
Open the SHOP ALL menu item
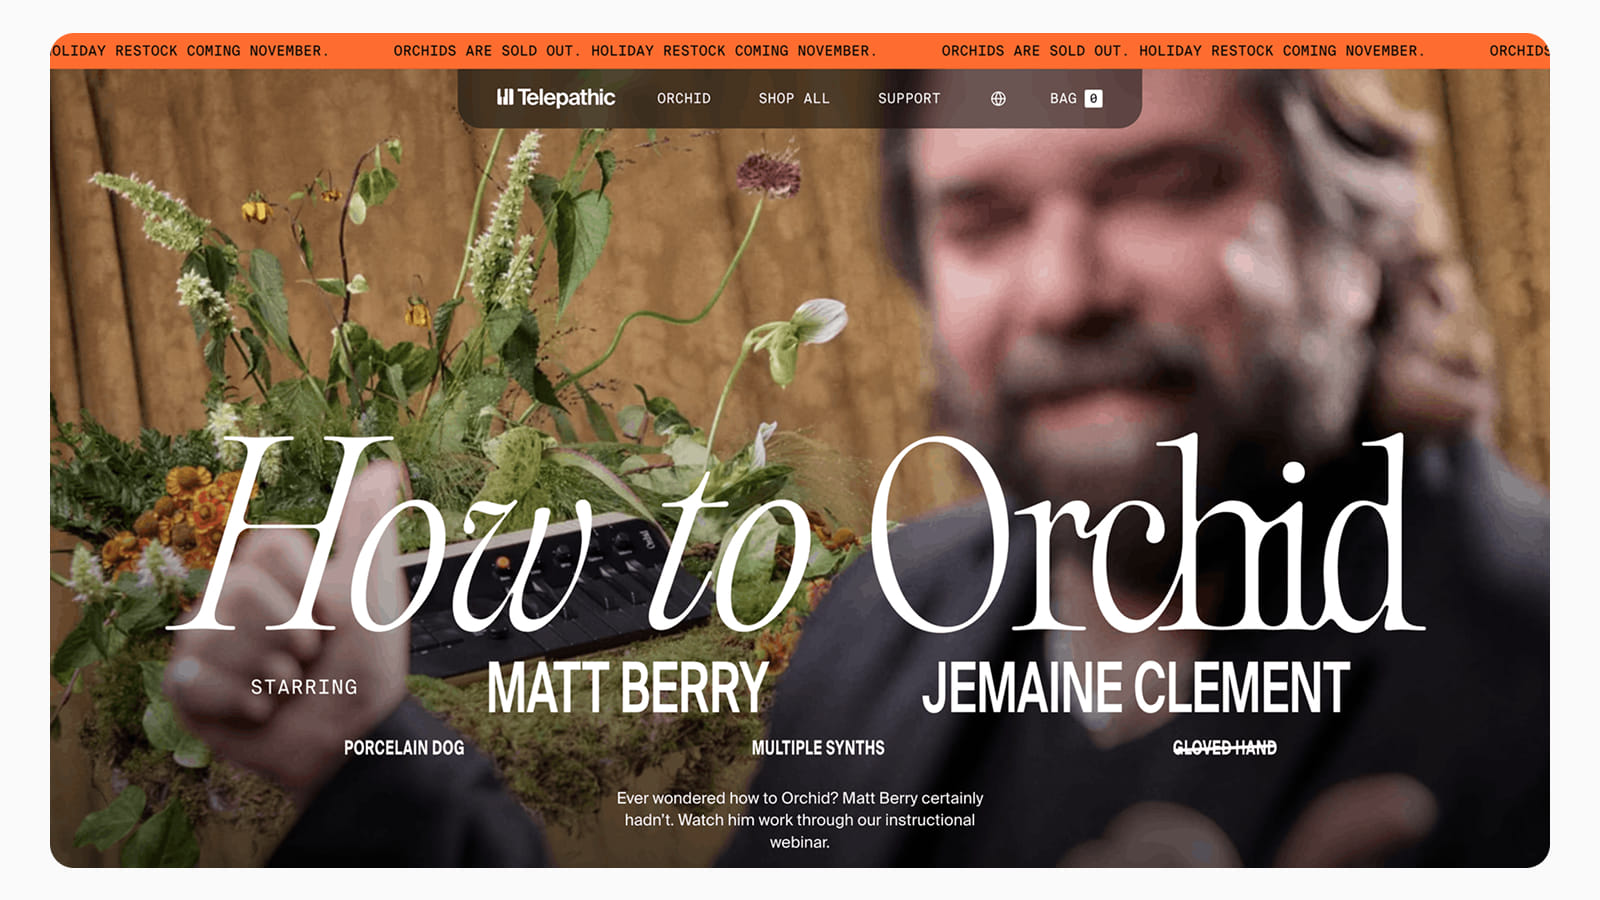pyautogui.click(x=794, y=98)
